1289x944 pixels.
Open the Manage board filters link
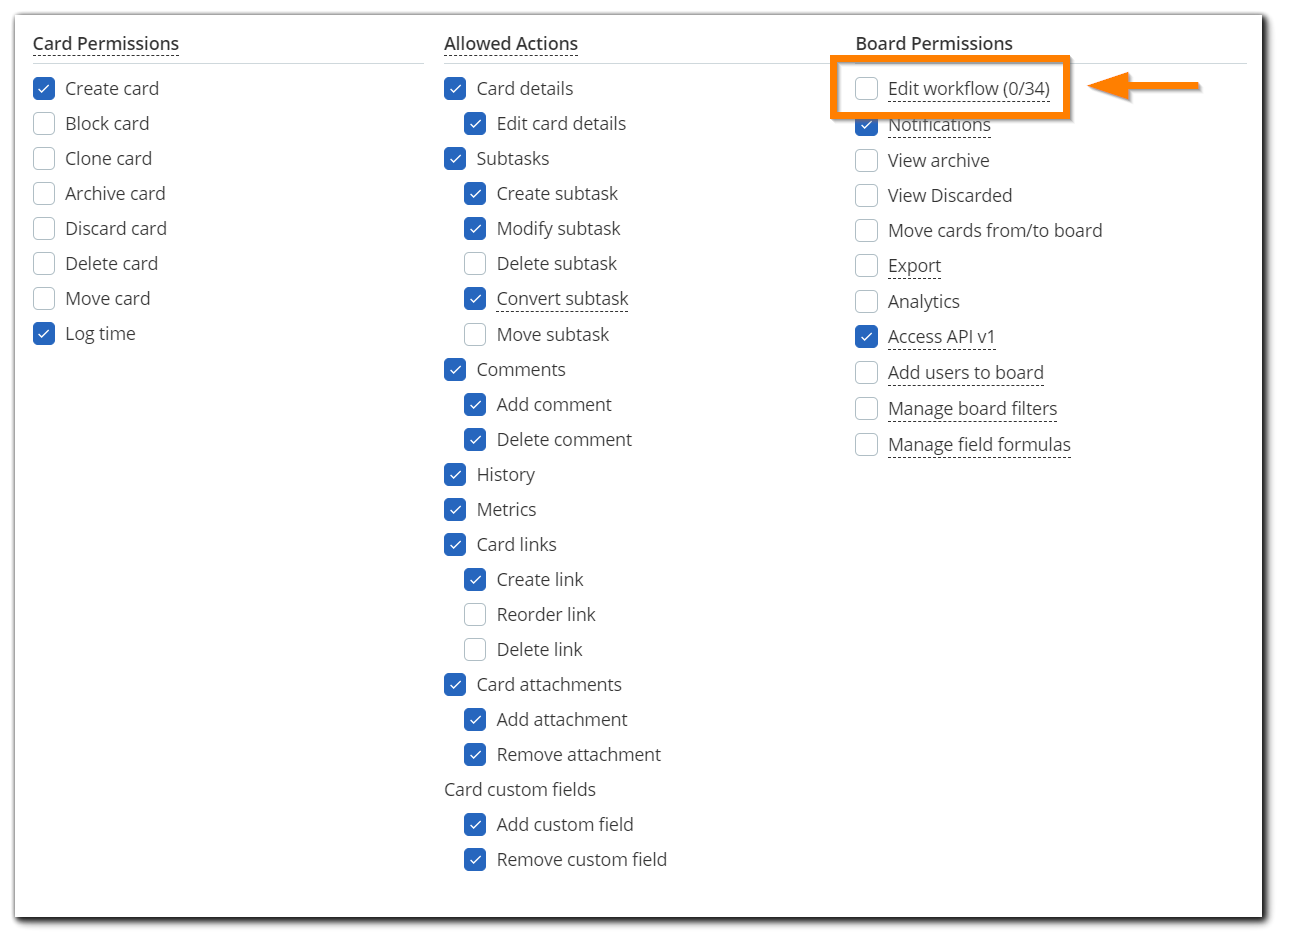click(x=971, y=408)
